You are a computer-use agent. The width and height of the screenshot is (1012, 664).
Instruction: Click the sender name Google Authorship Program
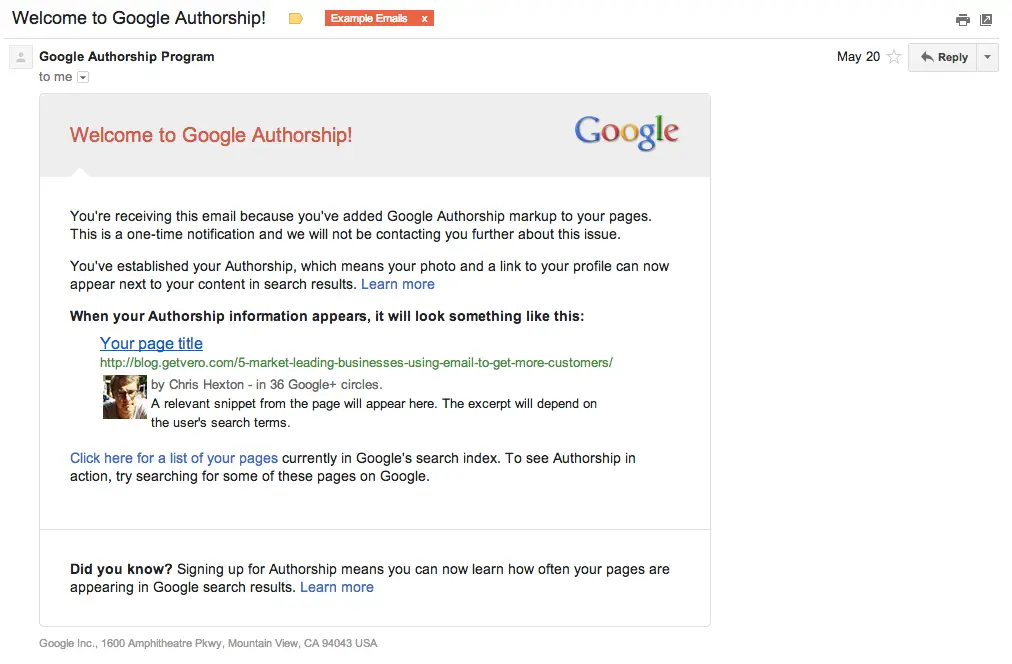[126, 57]
